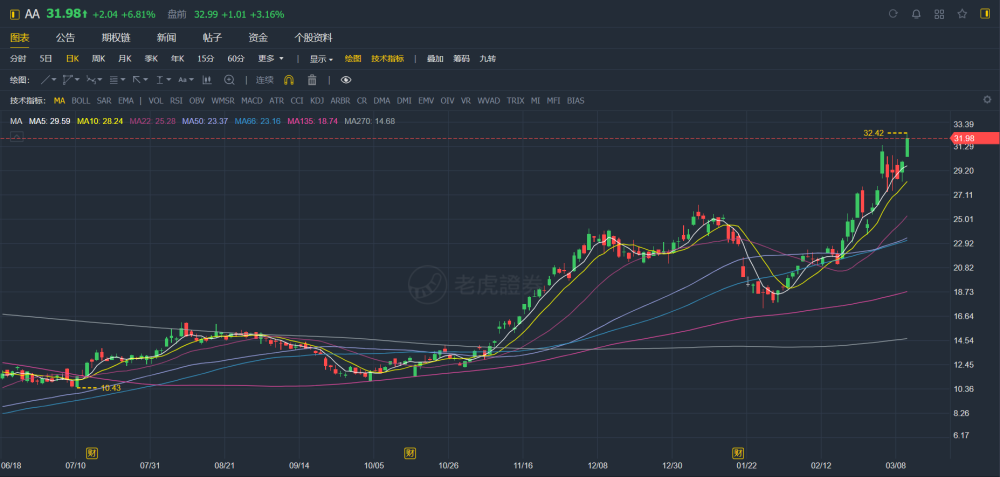This screenshot has width=1000, height=477.
Task: Click the MA10: 28.24 legend value
Action: pyautogui.click(x=100, y=121)
